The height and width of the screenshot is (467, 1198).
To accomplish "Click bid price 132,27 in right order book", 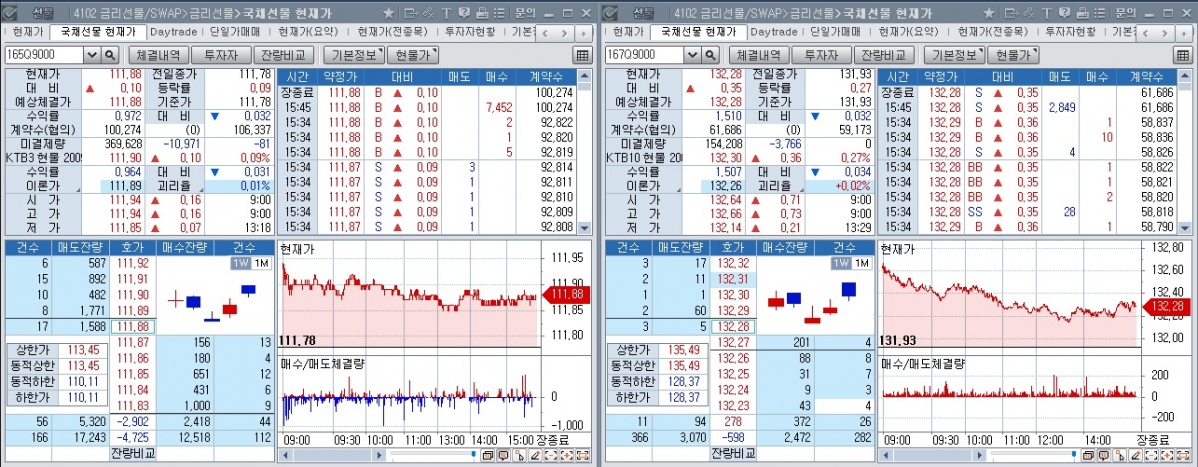I will click(732, 342).
